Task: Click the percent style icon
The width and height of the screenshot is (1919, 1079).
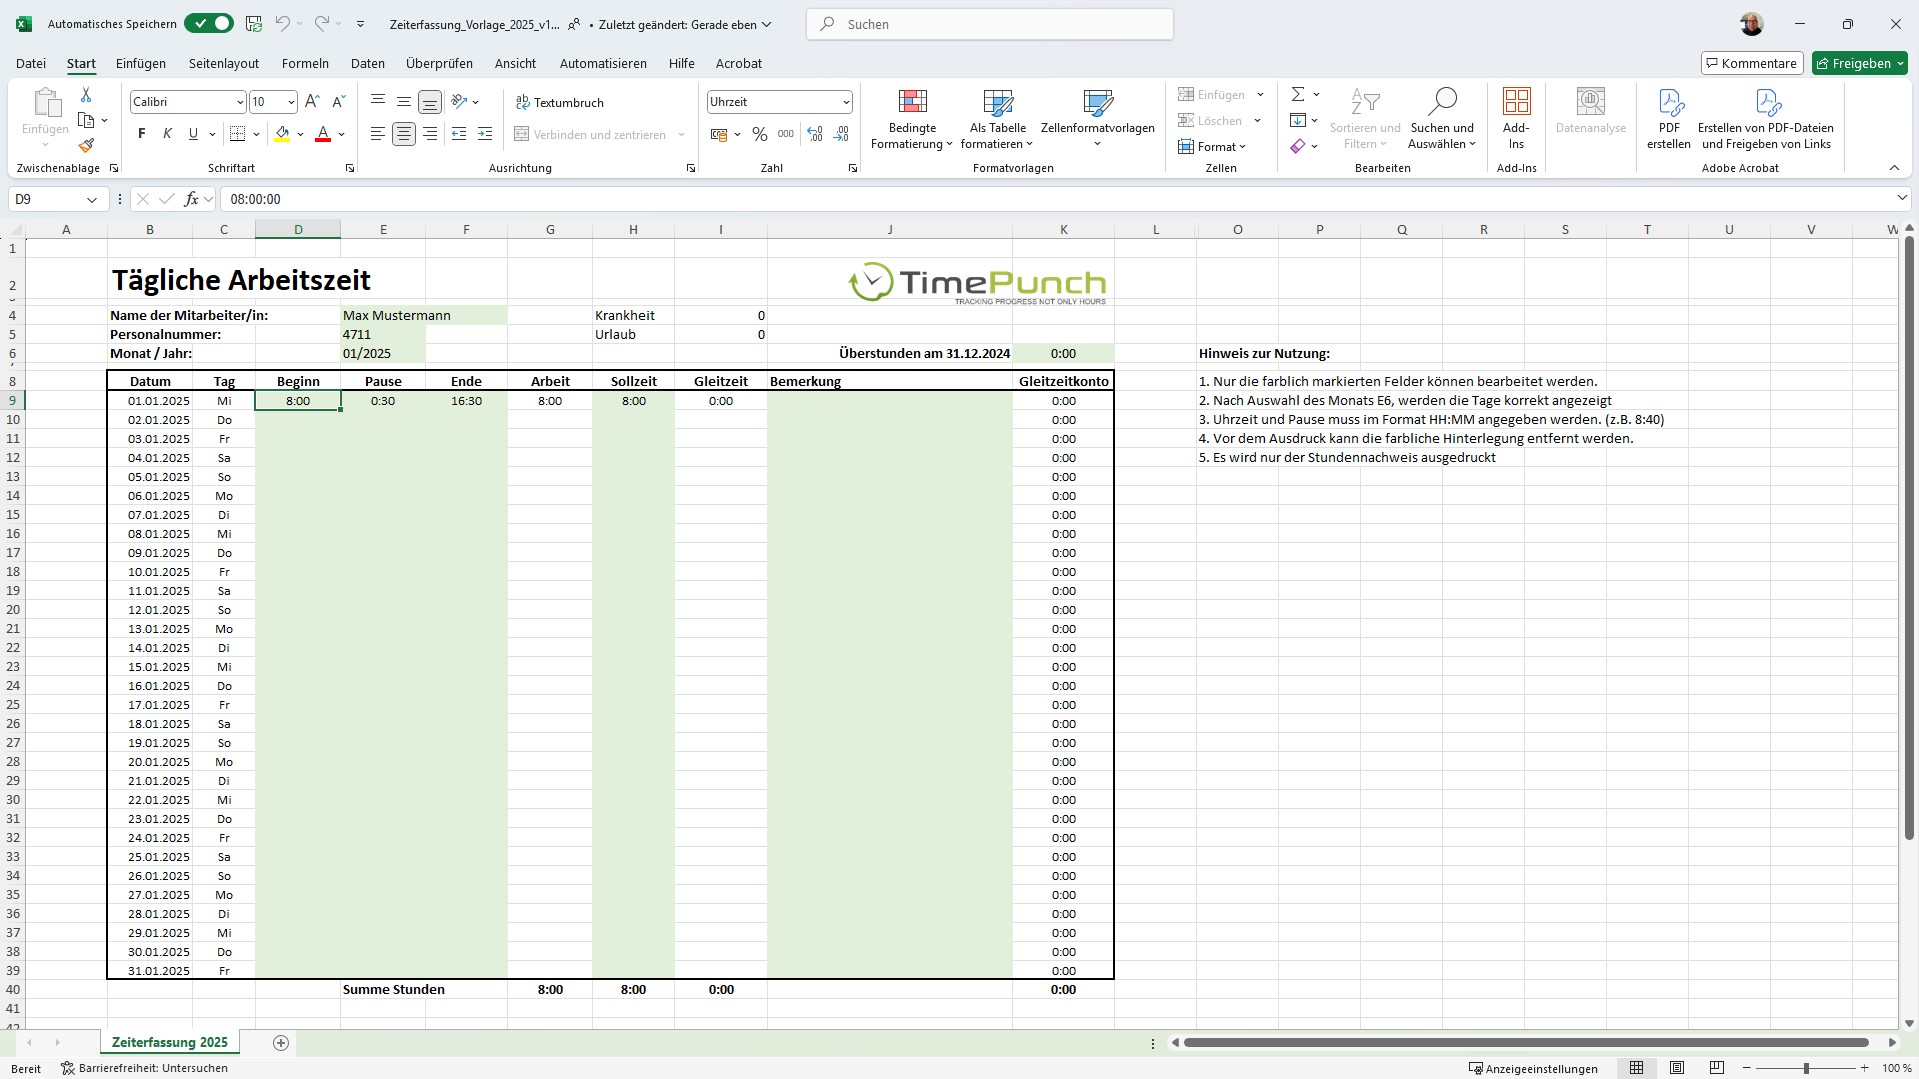Action: [x=760, y=134]
